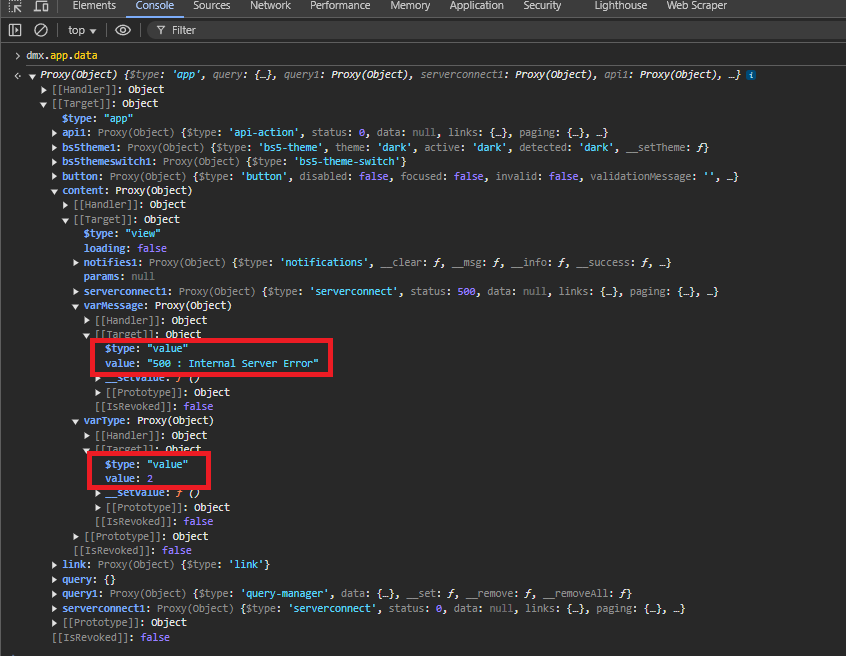The height and width of the screenshot is (656, 846).
Task: Open the Application tab
Action: click(476, 6)
